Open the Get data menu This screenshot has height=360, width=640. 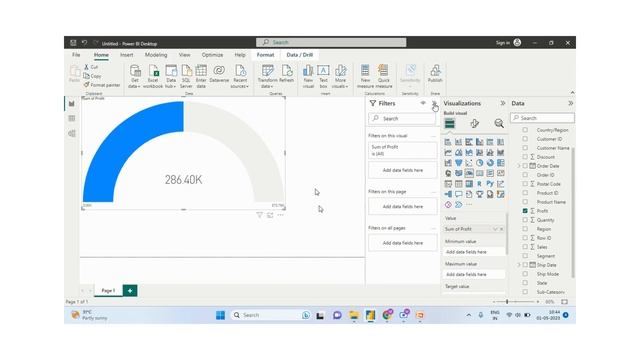click(134, 76)
